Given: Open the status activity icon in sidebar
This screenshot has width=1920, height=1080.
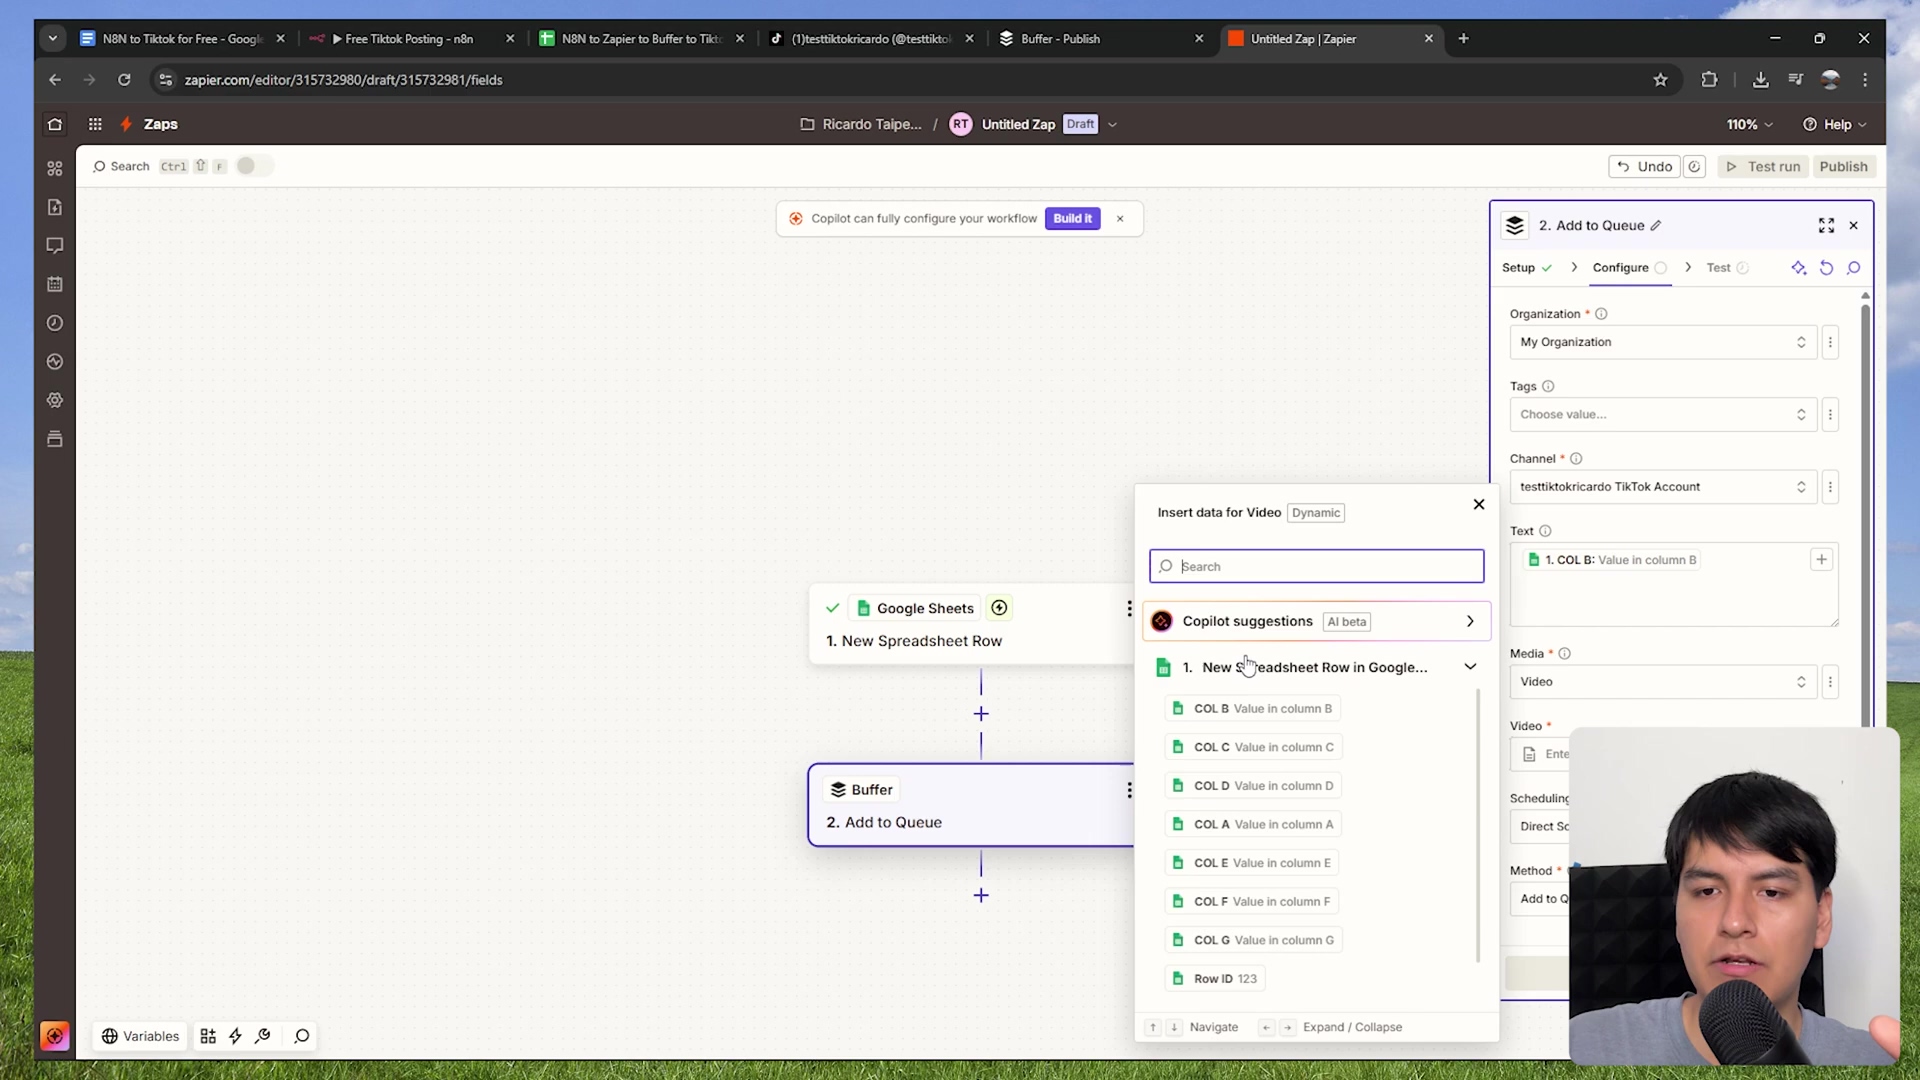Looking at the screenshot, I should click(x=55, y=361).
